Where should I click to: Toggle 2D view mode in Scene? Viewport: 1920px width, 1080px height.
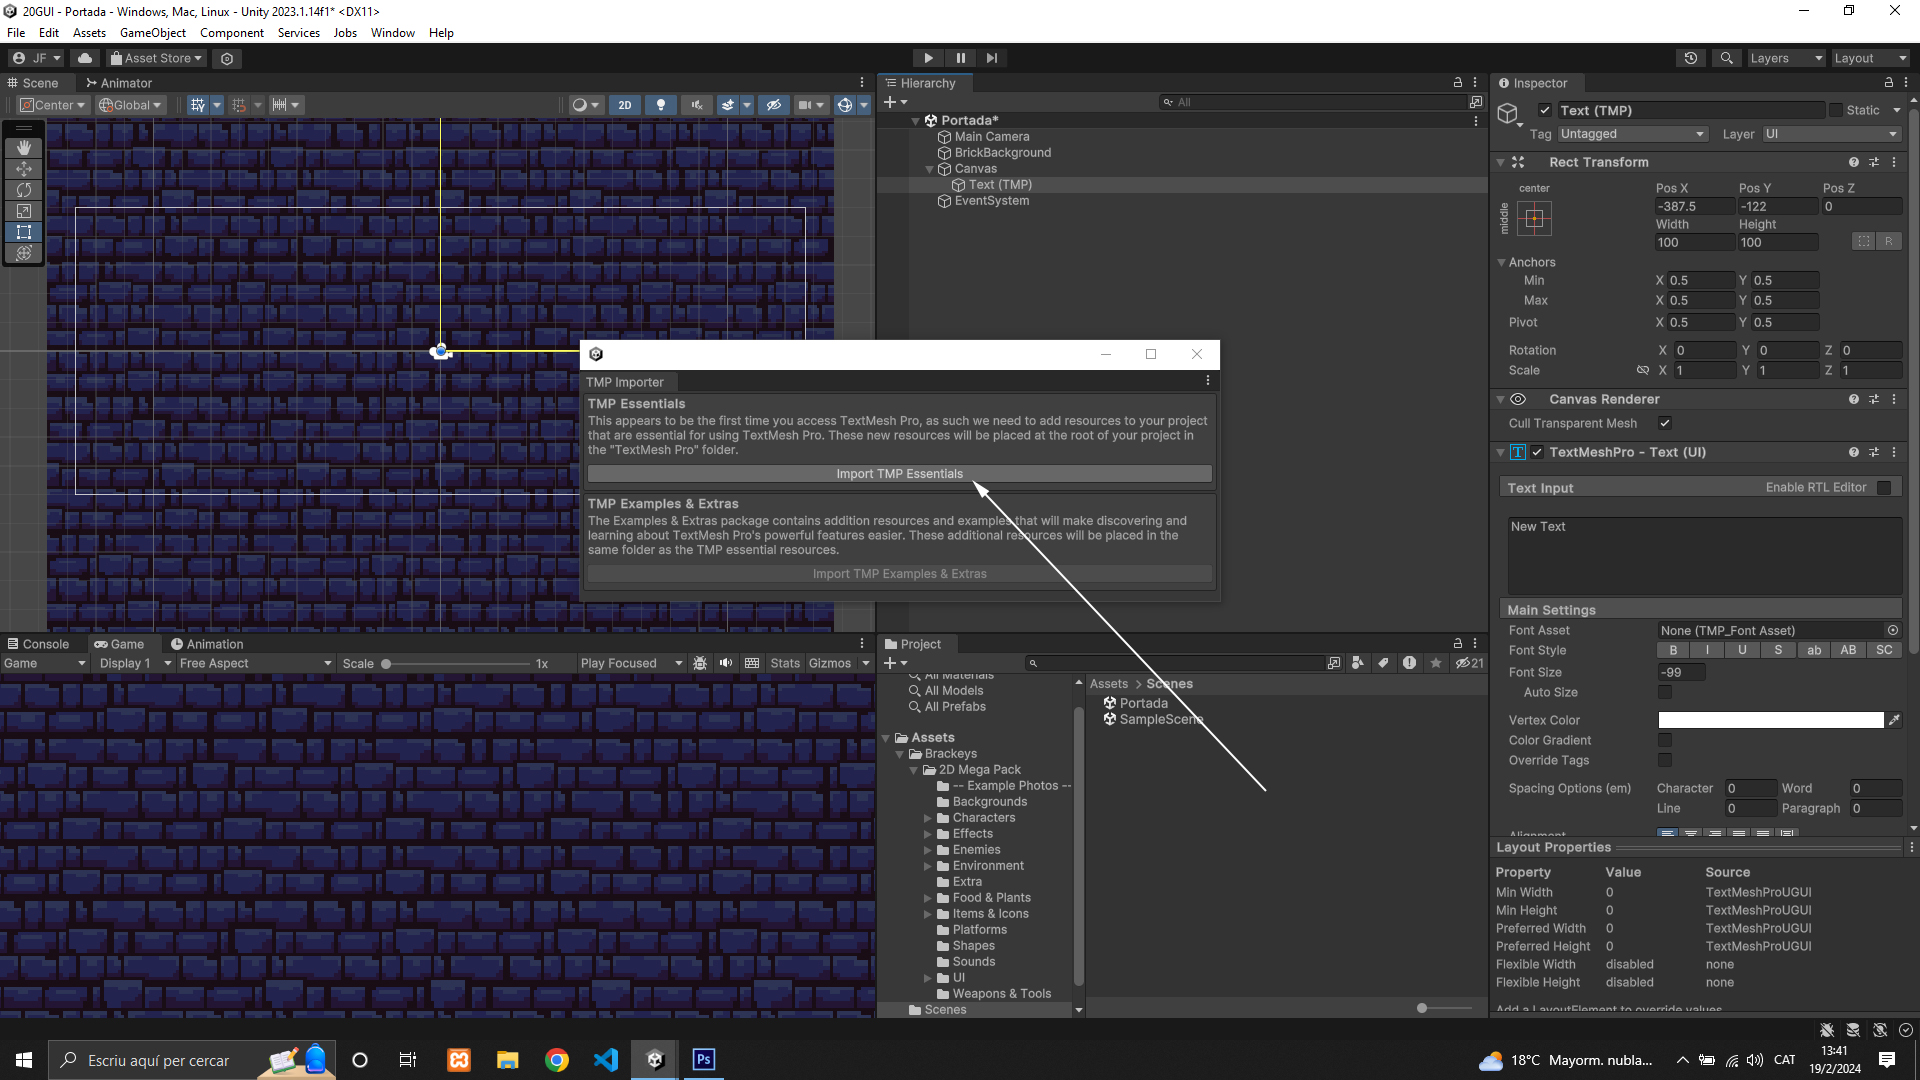tap(625, 105)
